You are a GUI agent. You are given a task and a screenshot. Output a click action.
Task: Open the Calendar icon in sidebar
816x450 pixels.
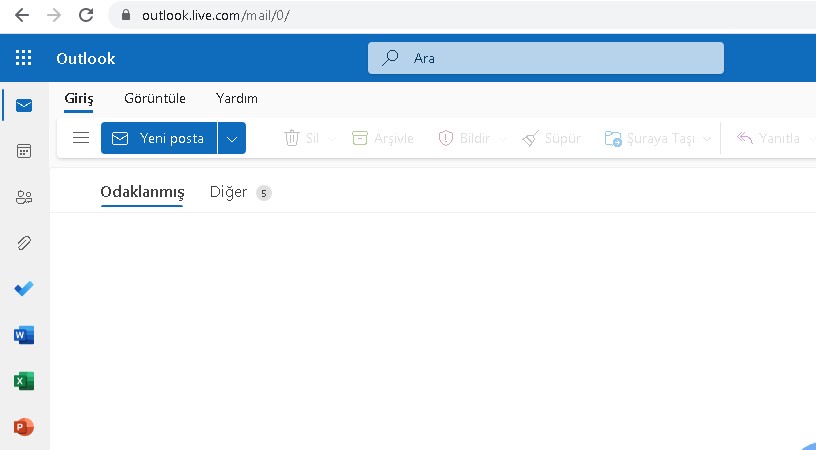coord(24,151)
